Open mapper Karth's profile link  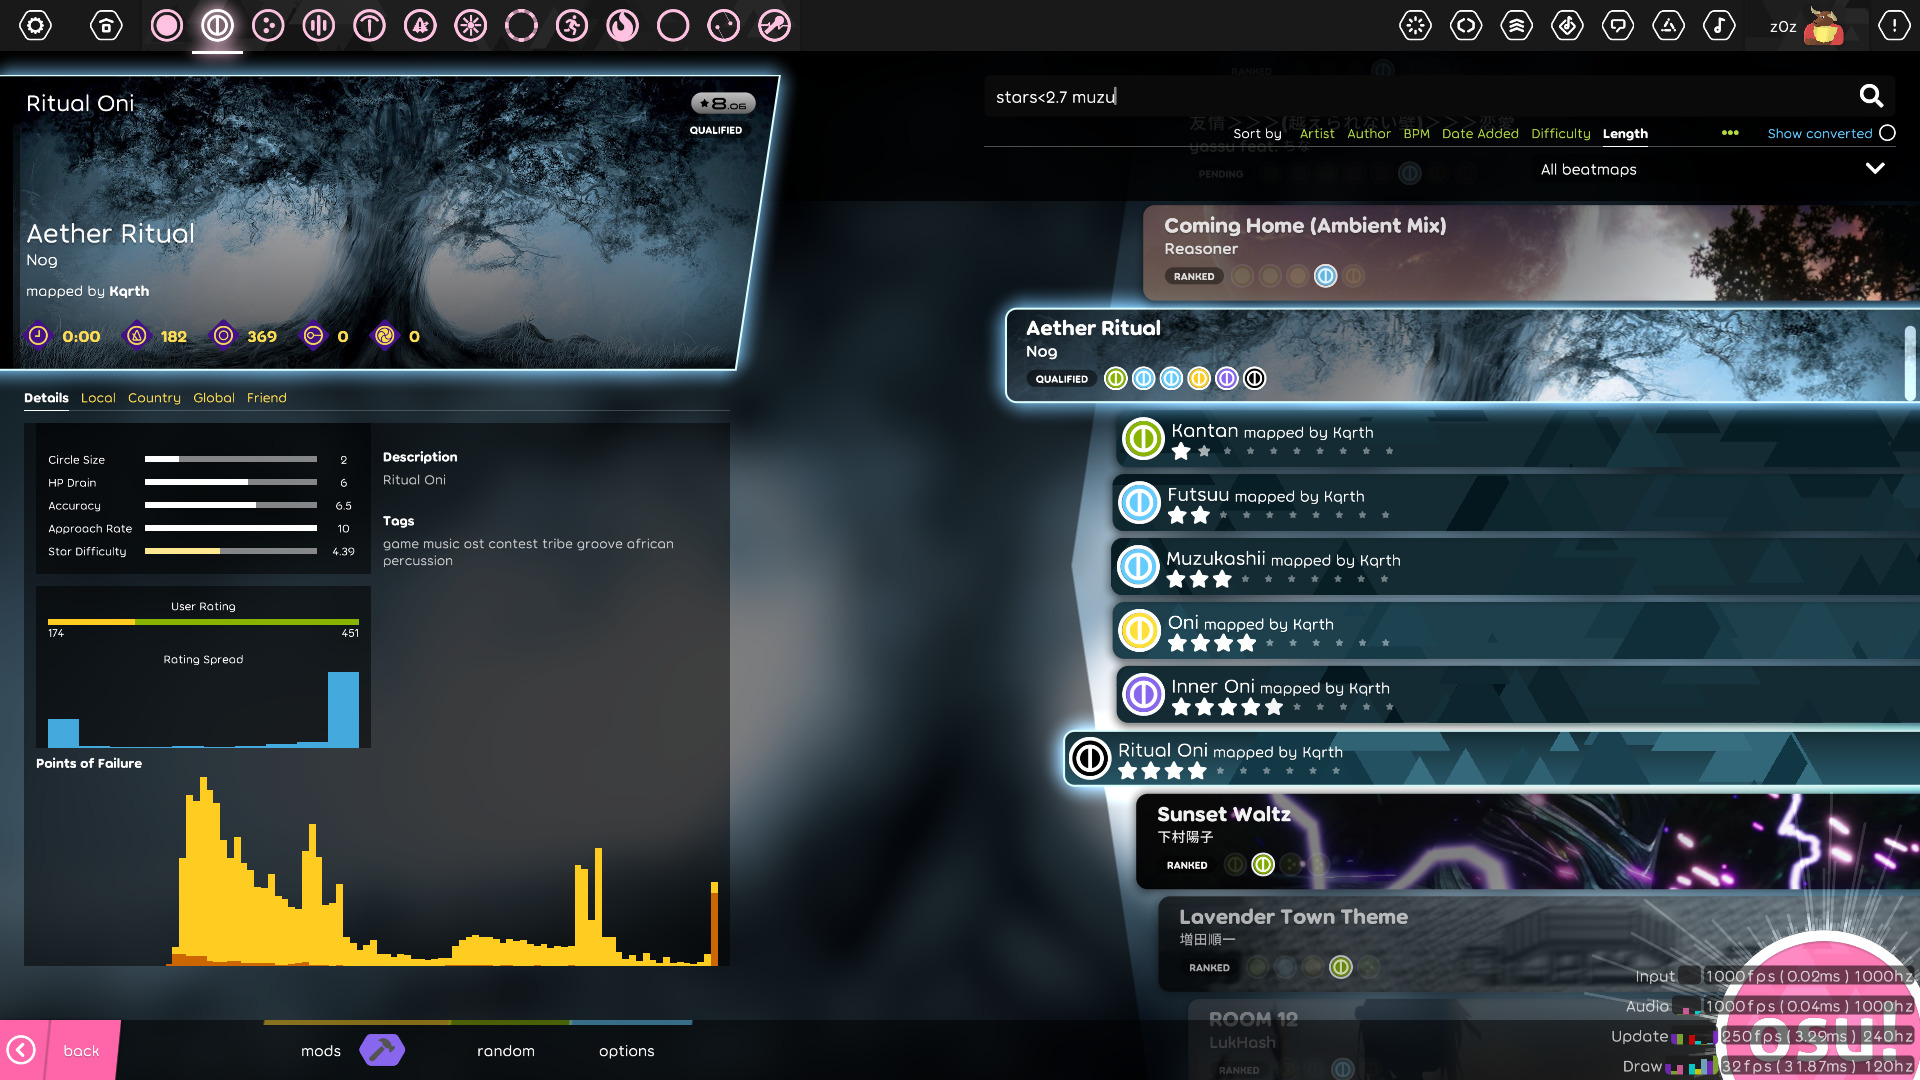(x=129, y=291)
